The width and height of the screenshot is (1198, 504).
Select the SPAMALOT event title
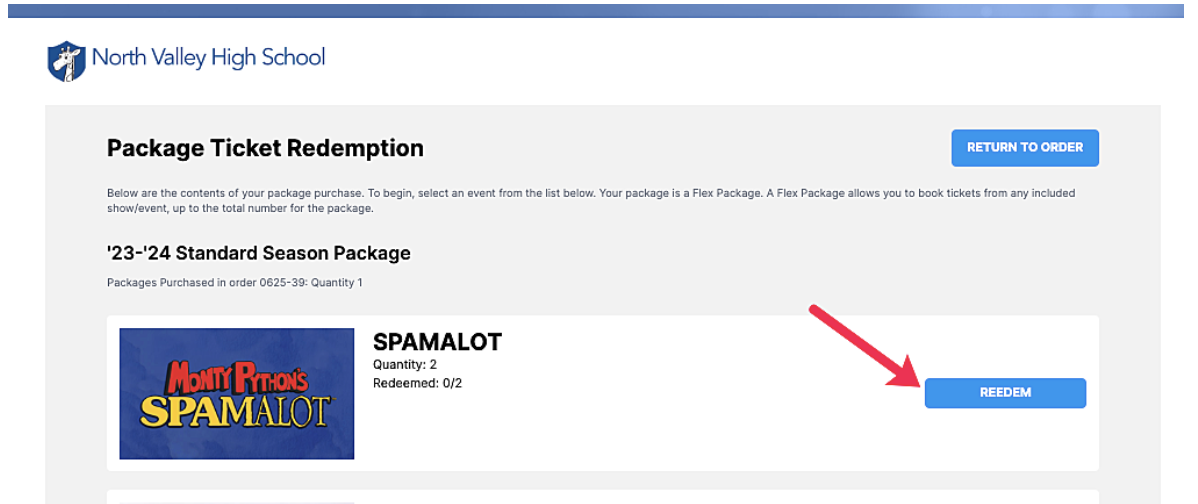pos(437,342)
